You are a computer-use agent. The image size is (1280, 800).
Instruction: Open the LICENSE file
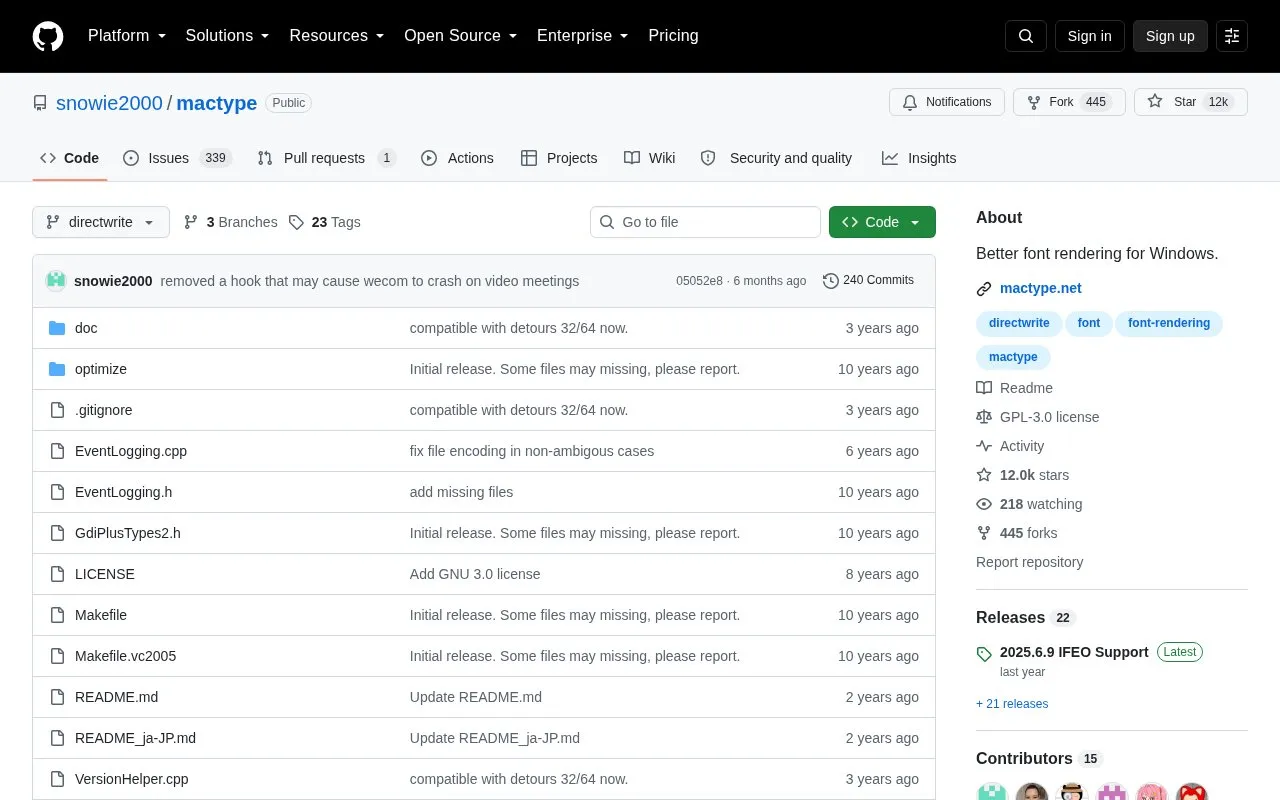[x=105, y=574]
